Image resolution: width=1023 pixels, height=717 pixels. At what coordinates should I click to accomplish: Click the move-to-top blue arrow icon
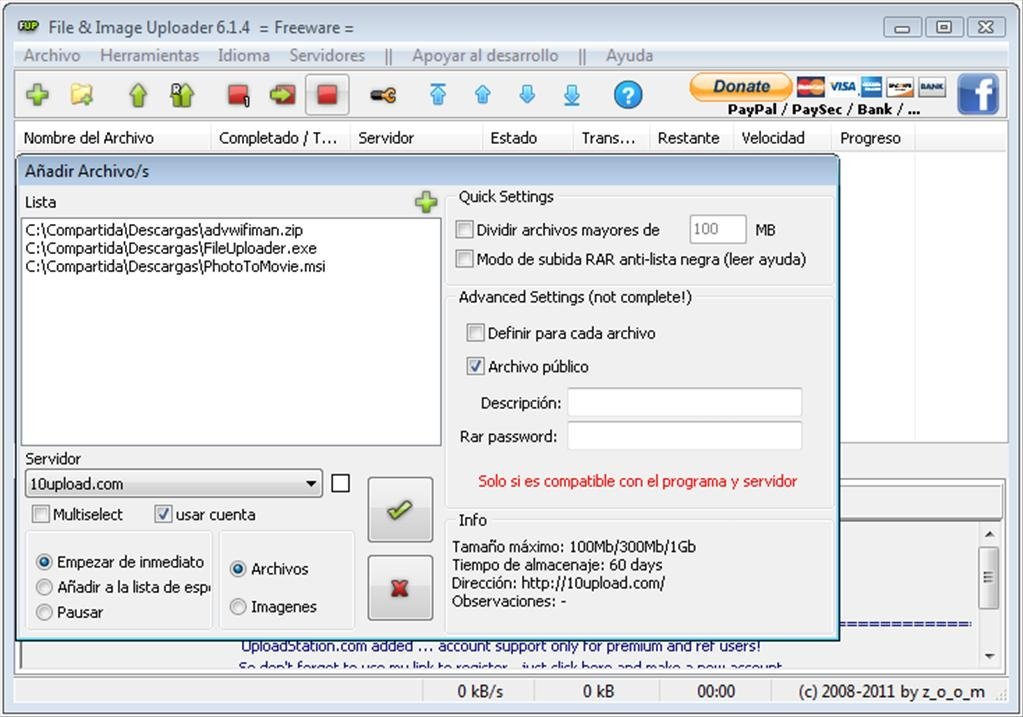click(x=438, y=95)
